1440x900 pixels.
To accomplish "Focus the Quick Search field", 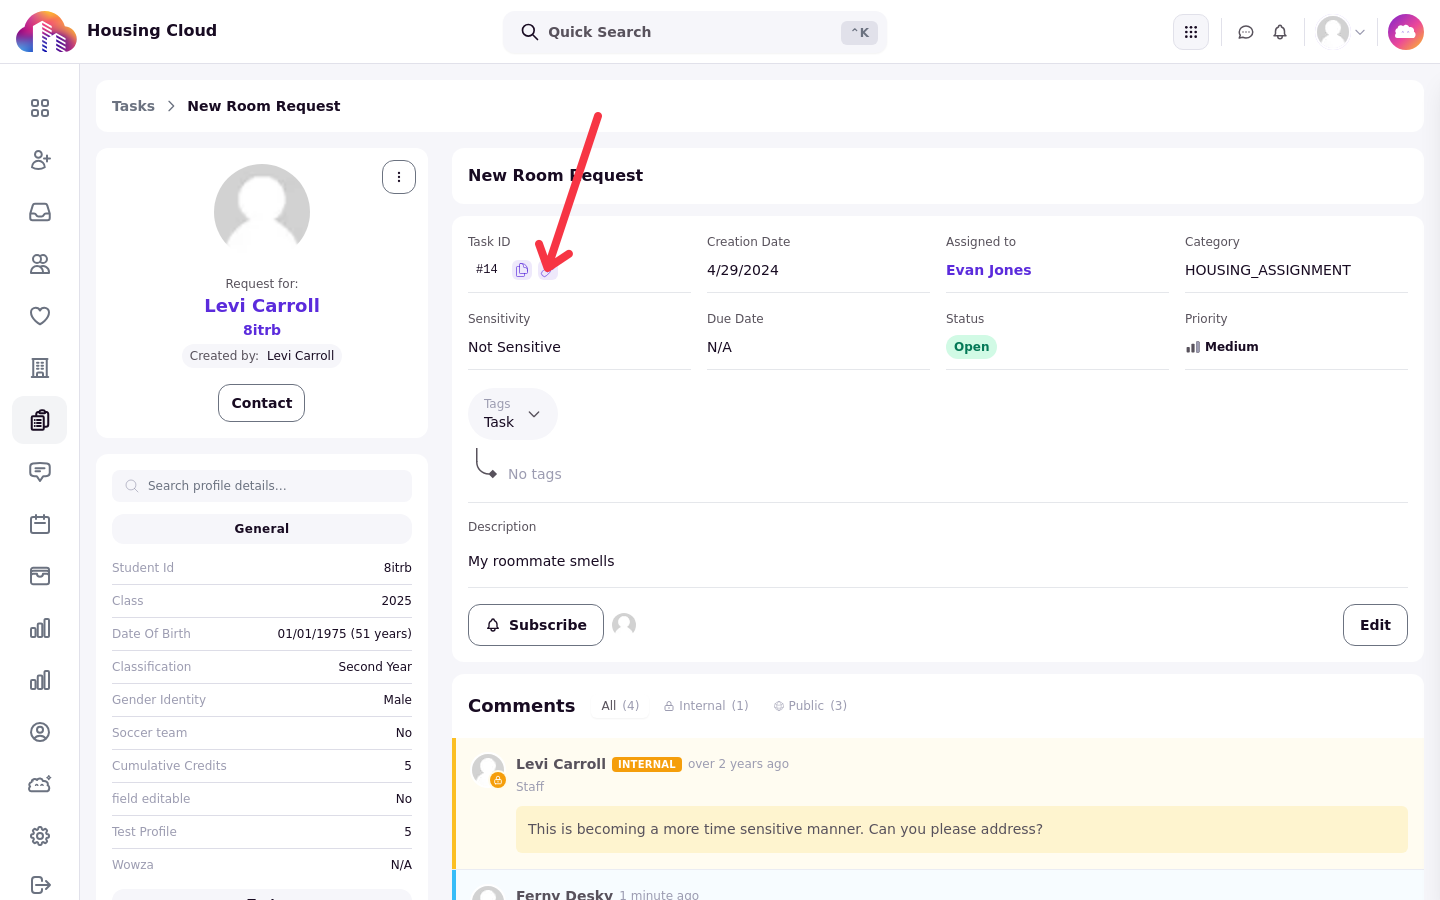I will pyautogui.click(x=695, y=32).
